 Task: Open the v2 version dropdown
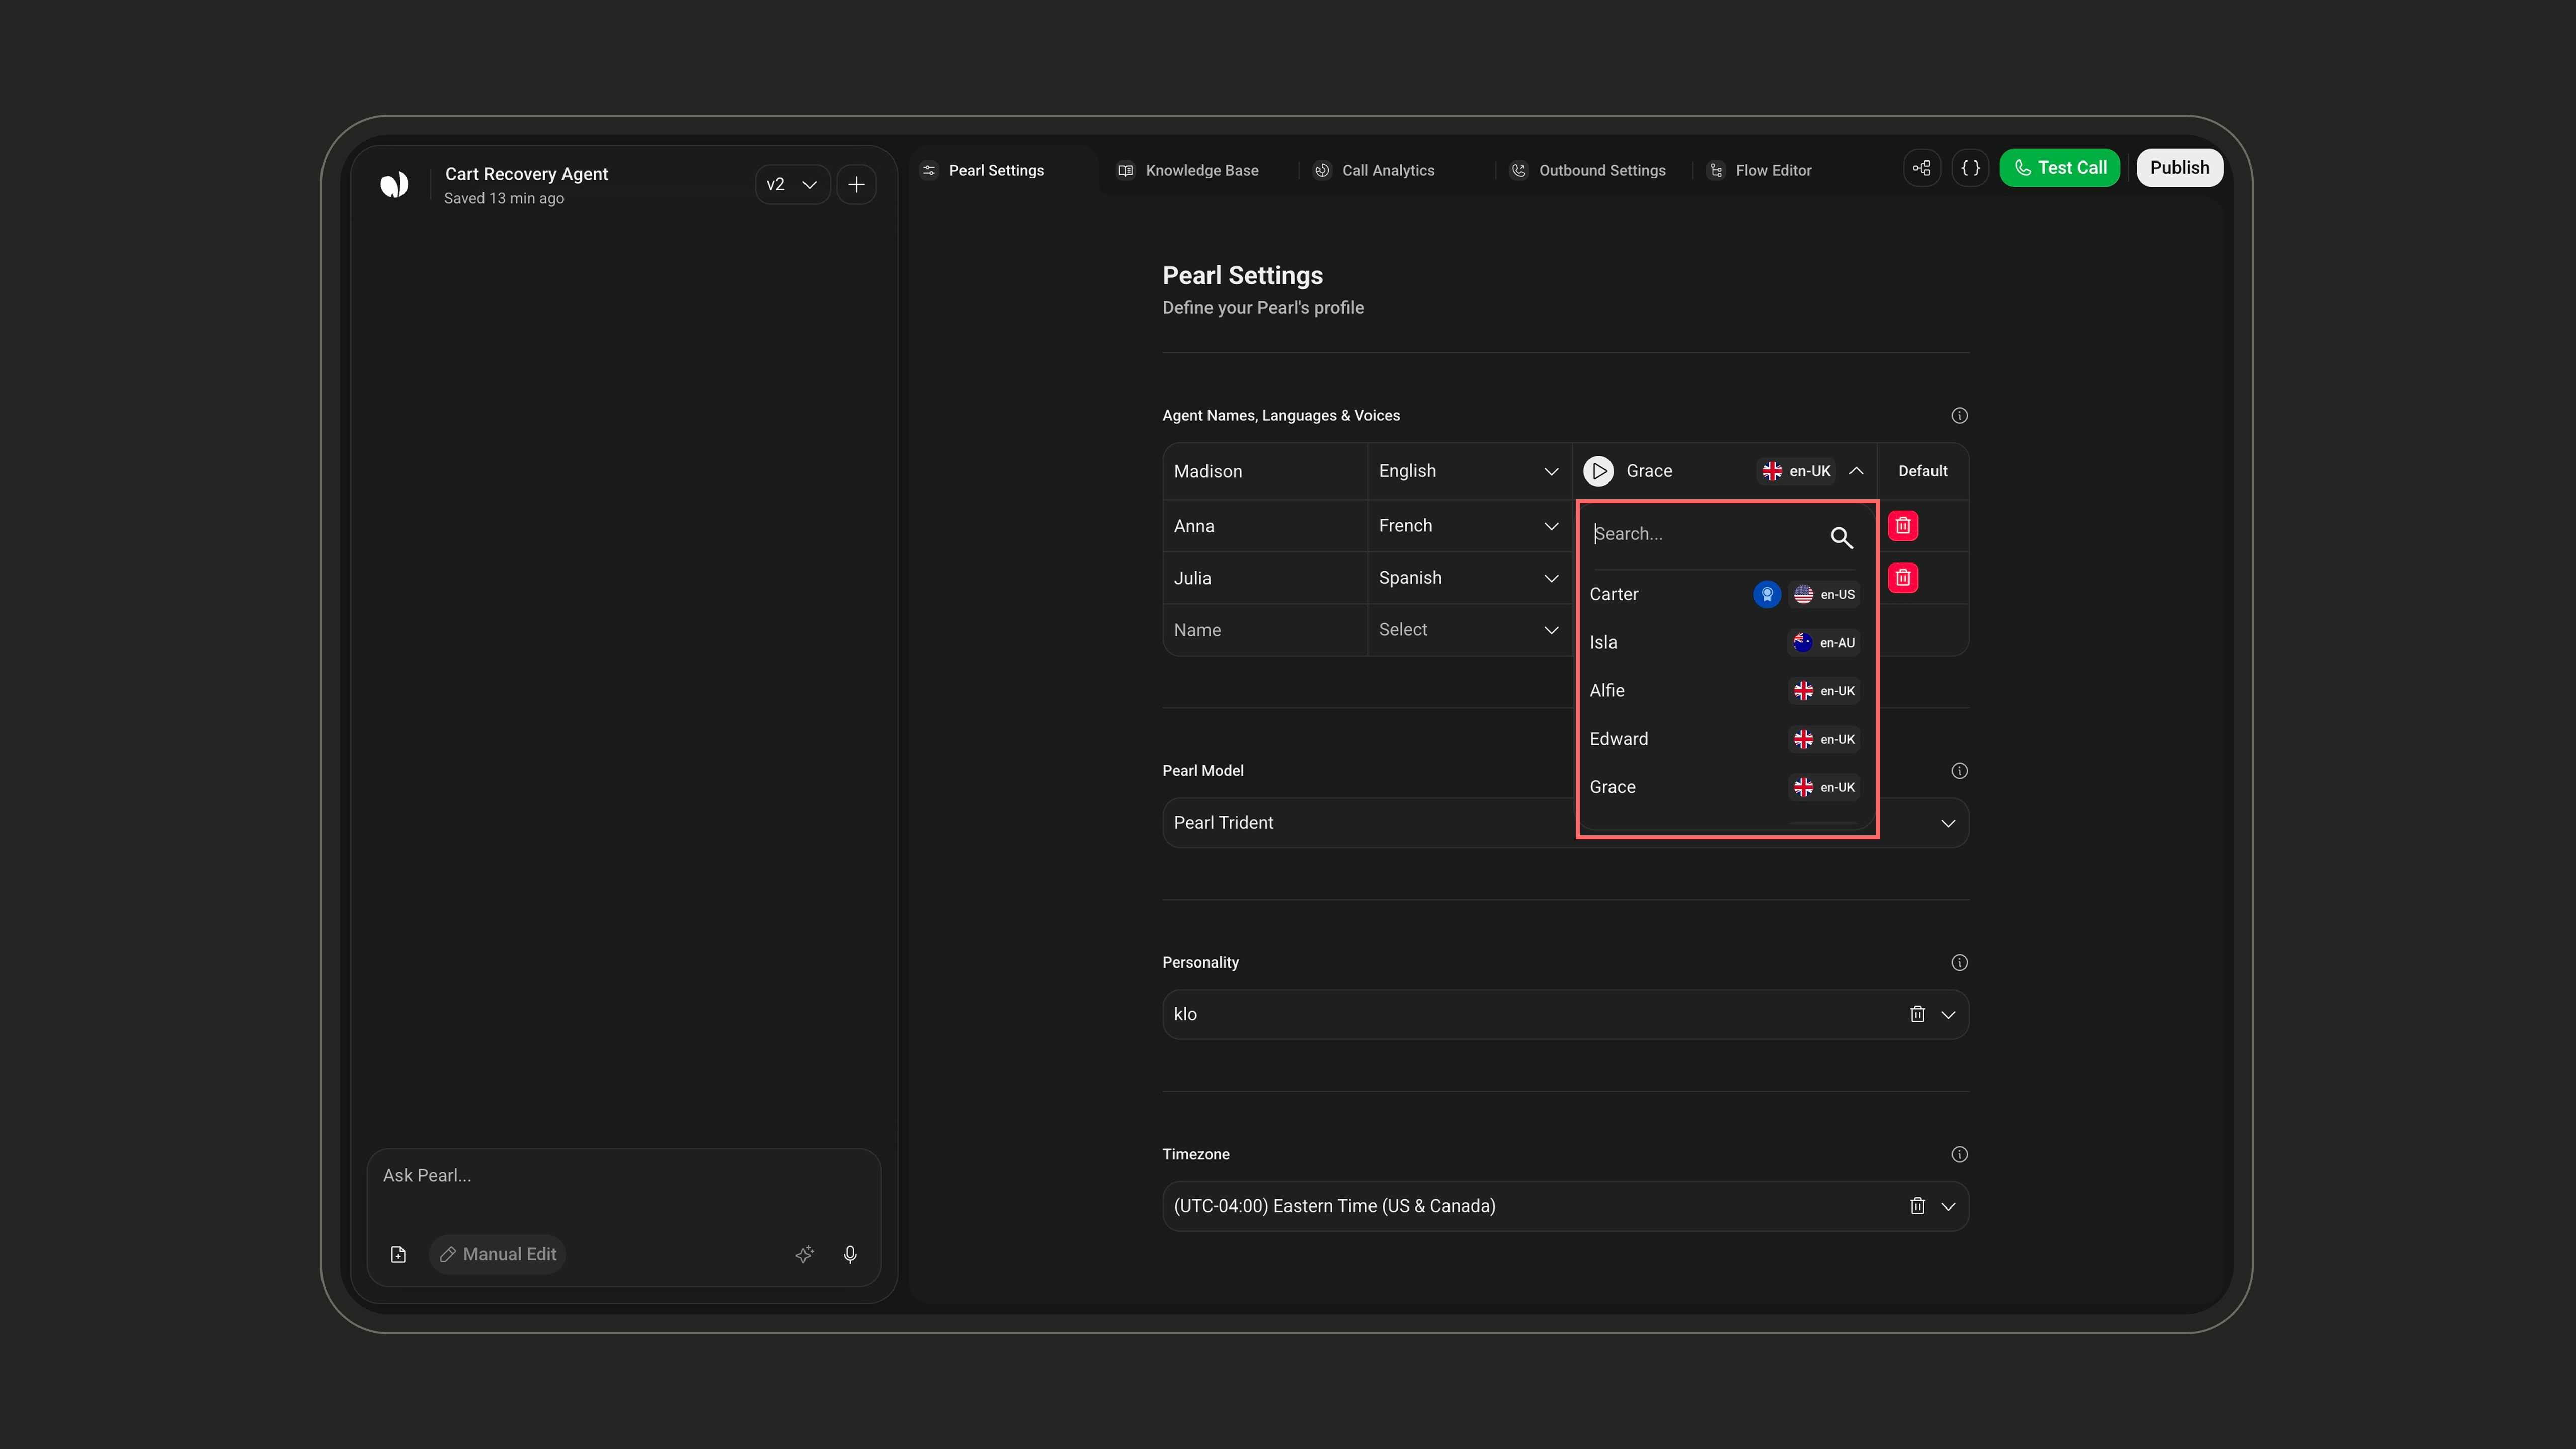(x=792, y=184)
